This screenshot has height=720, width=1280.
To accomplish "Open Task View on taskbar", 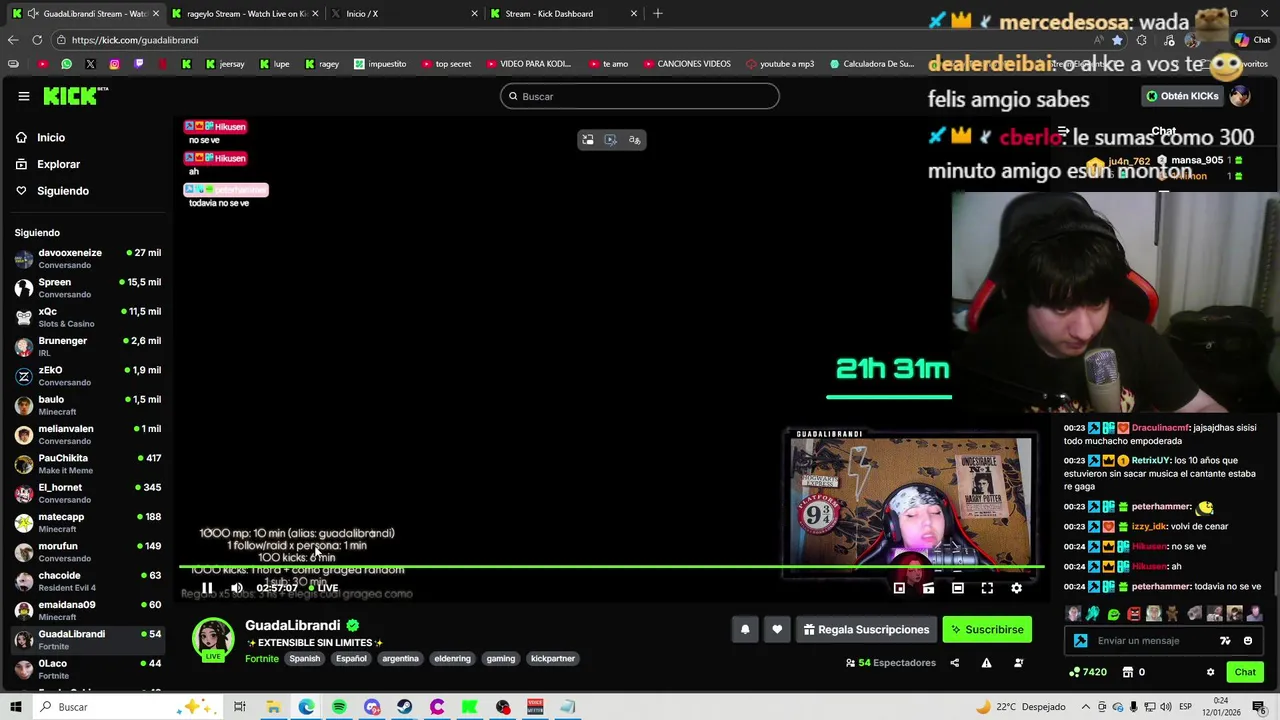I will point(240,707).
